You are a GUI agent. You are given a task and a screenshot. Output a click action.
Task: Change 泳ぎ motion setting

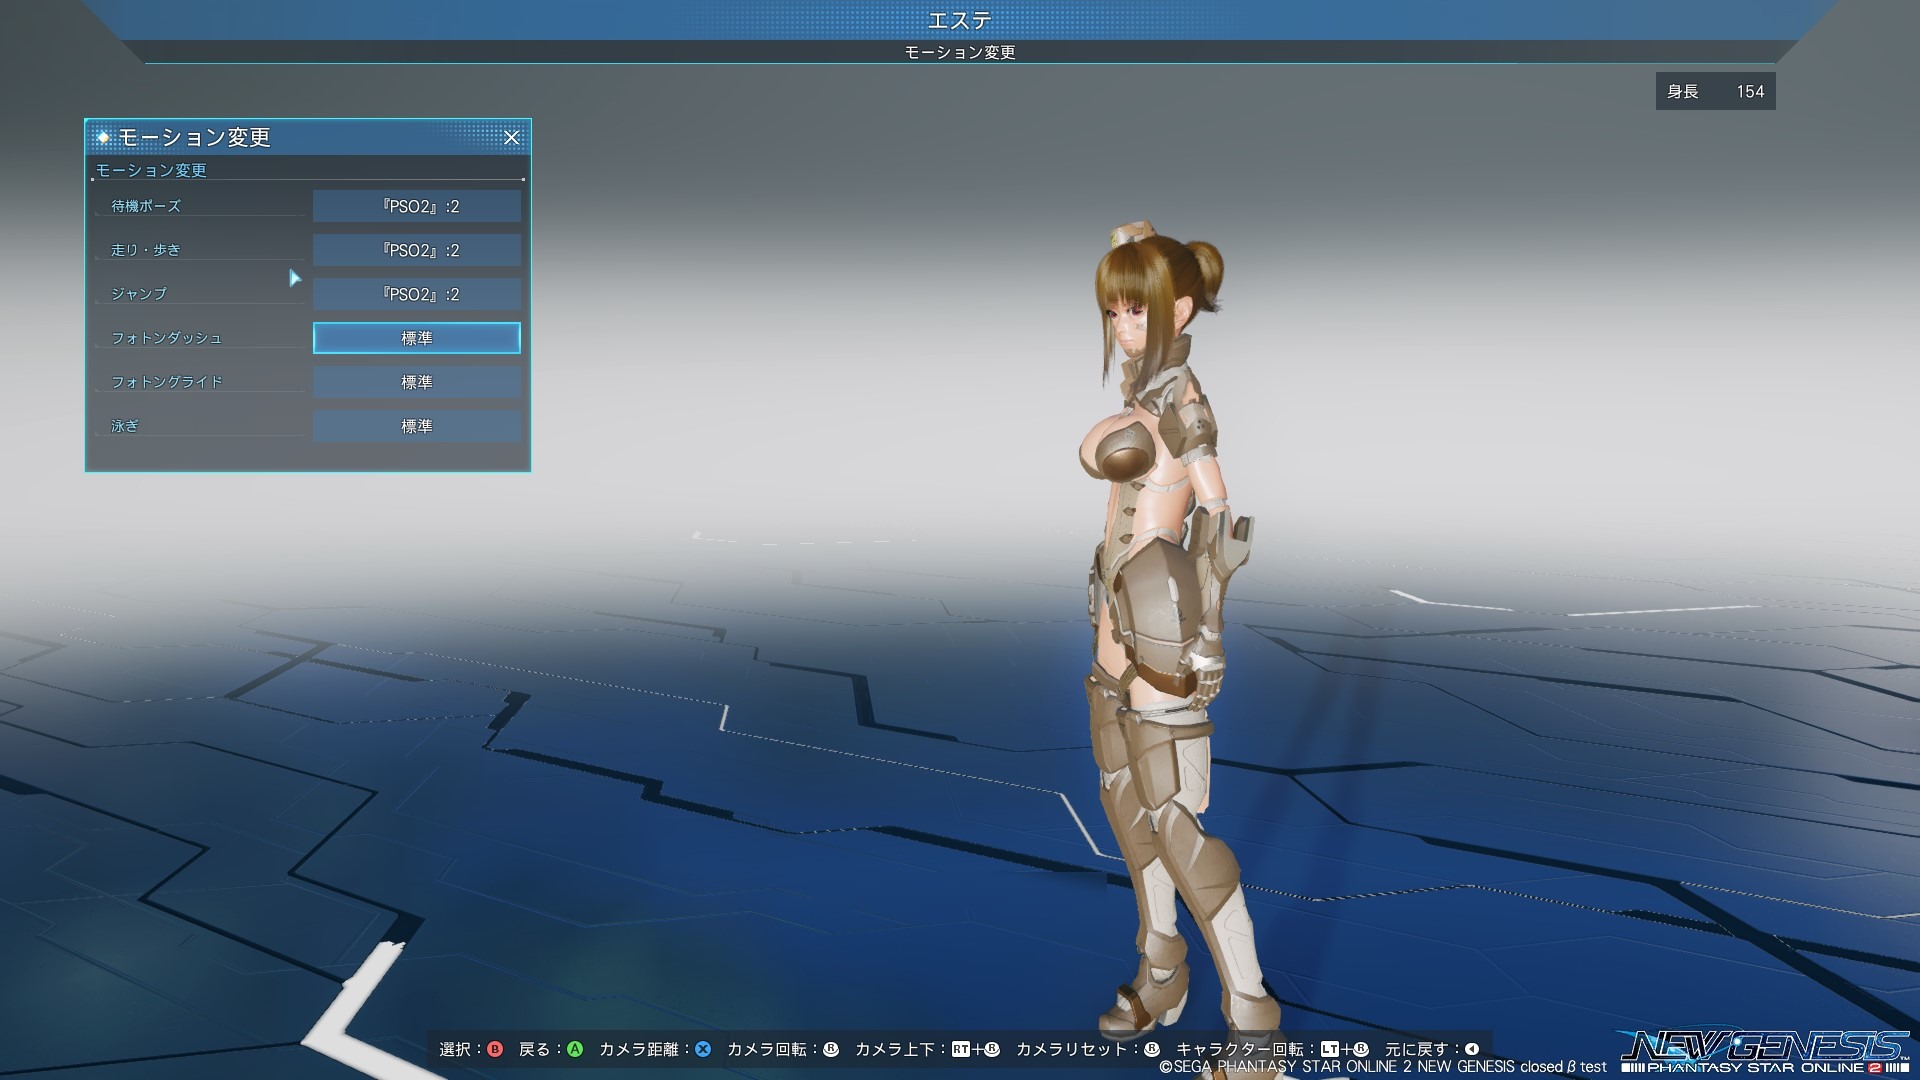[416, 426]
